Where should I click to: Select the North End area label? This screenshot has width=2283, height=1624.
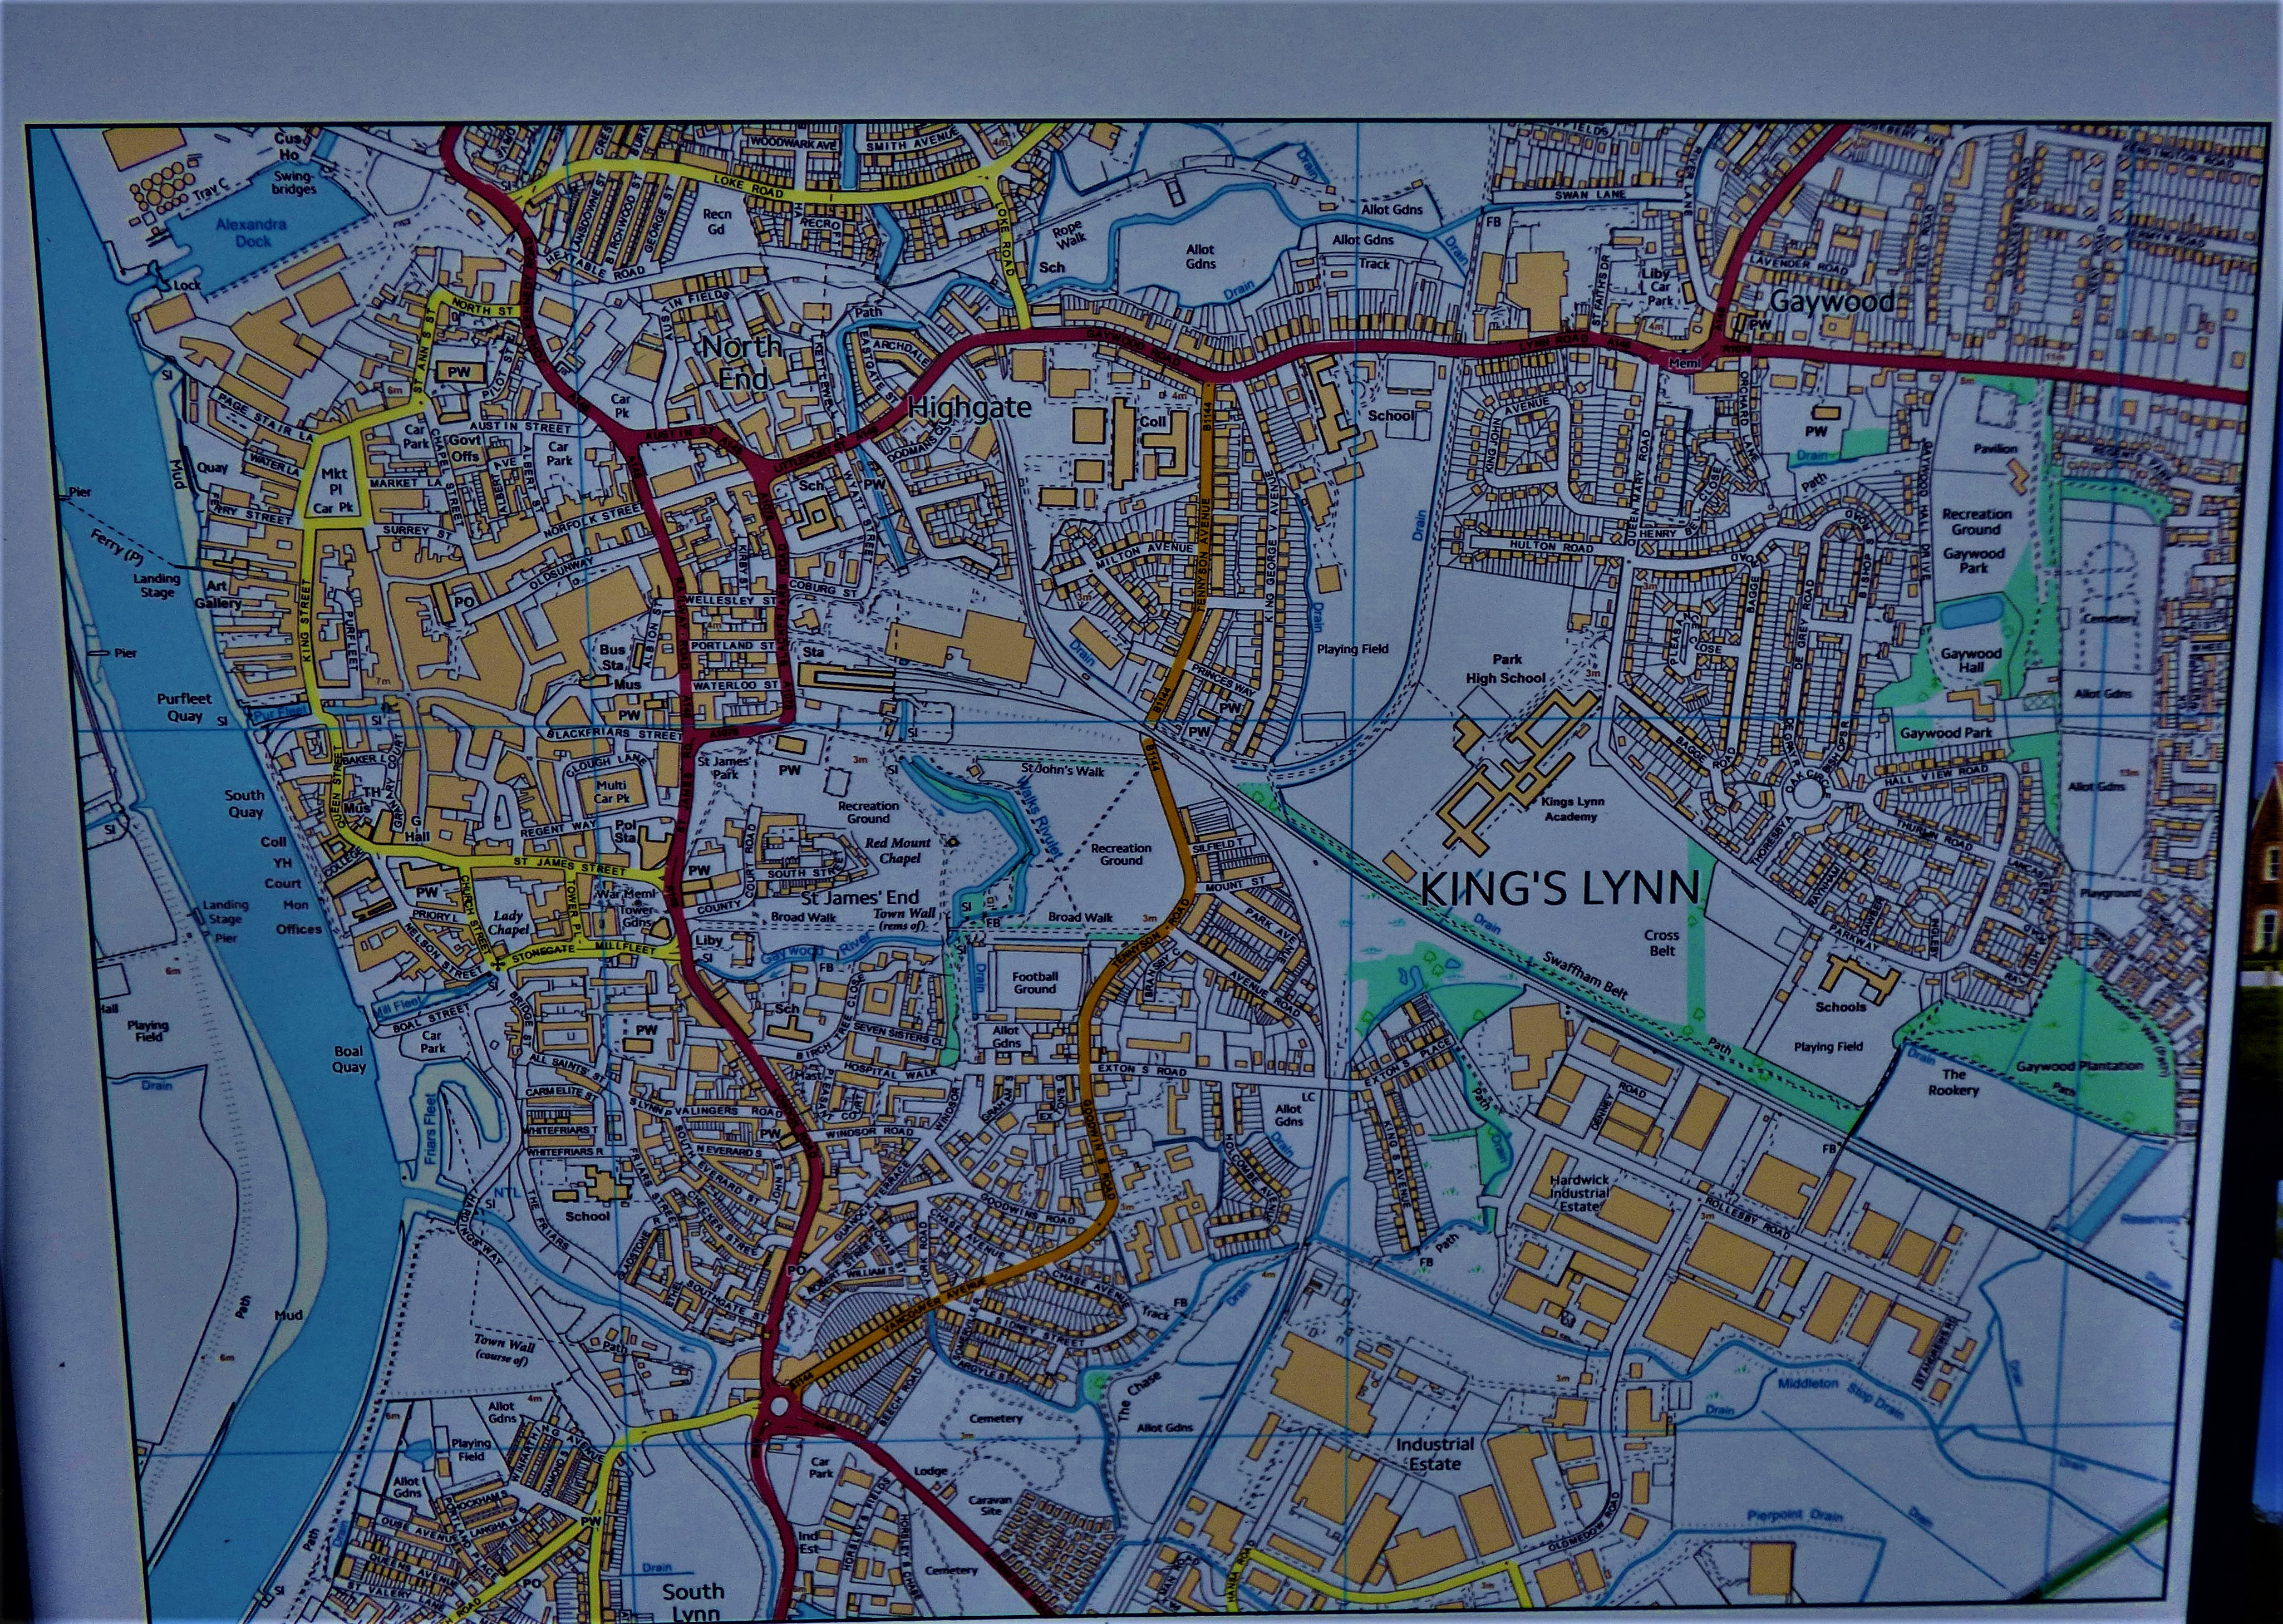click(x=741, y=362)
